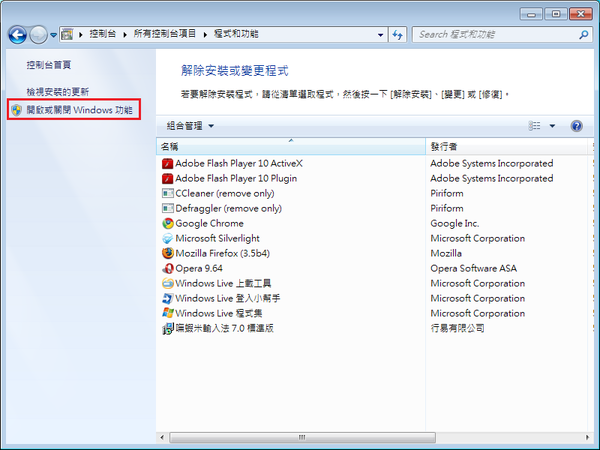Select the 'Microsoft Silverlight' entry text
This screenshot has width=600, height=450.
(217, 238)
